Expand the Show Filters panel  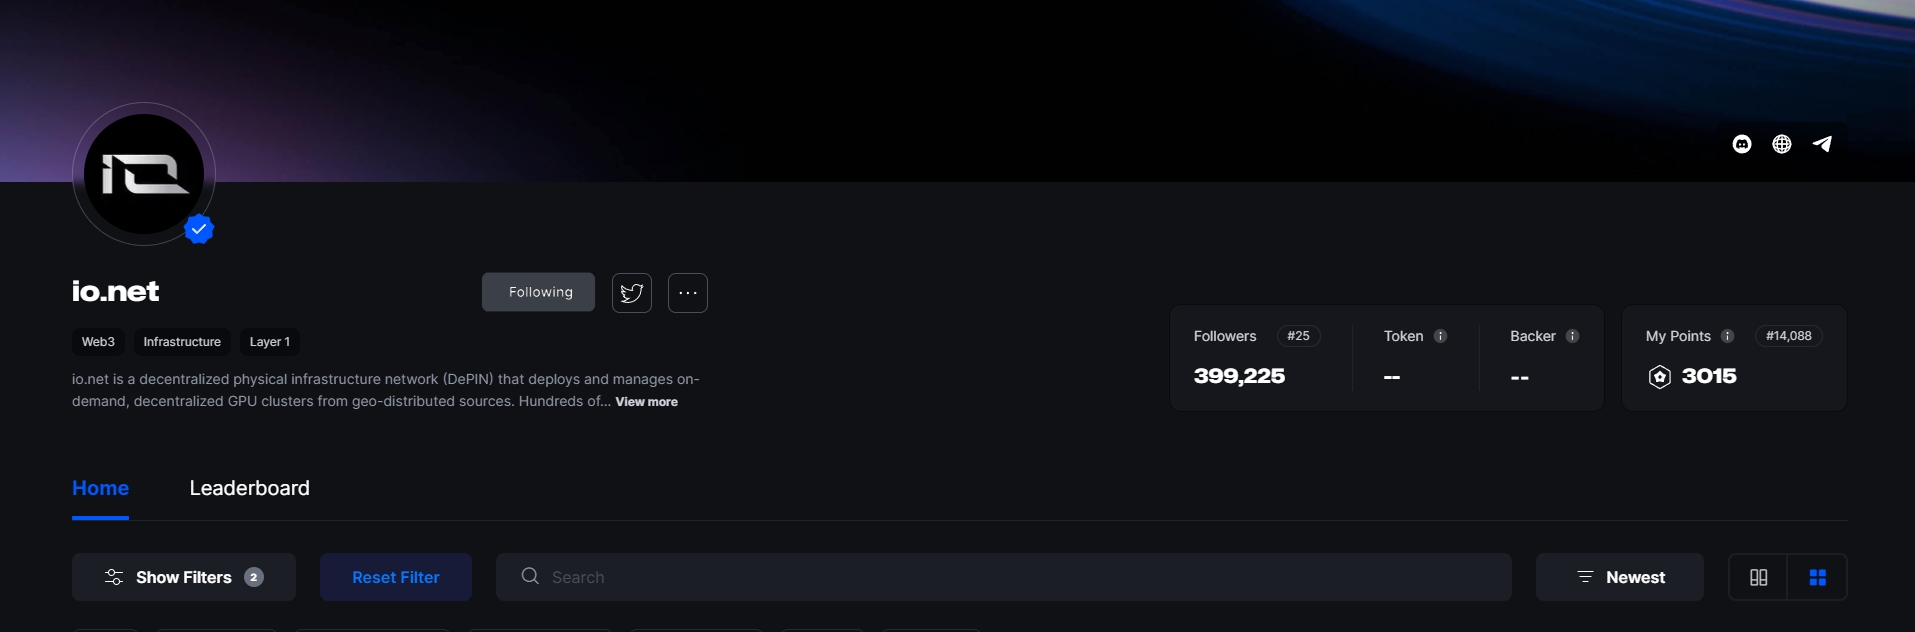[x=184, y=577]
